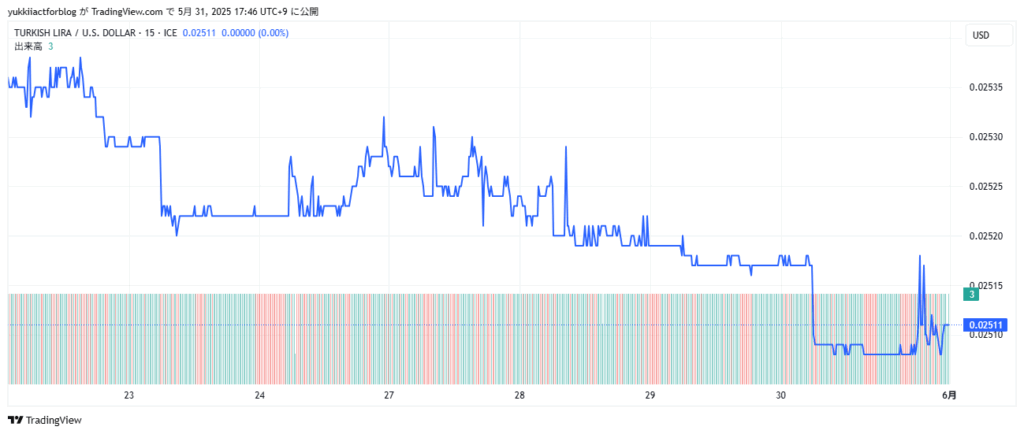The image size is (1024, 434).
Task: Click the TradingView.com text in header
Action: (129, 12)
